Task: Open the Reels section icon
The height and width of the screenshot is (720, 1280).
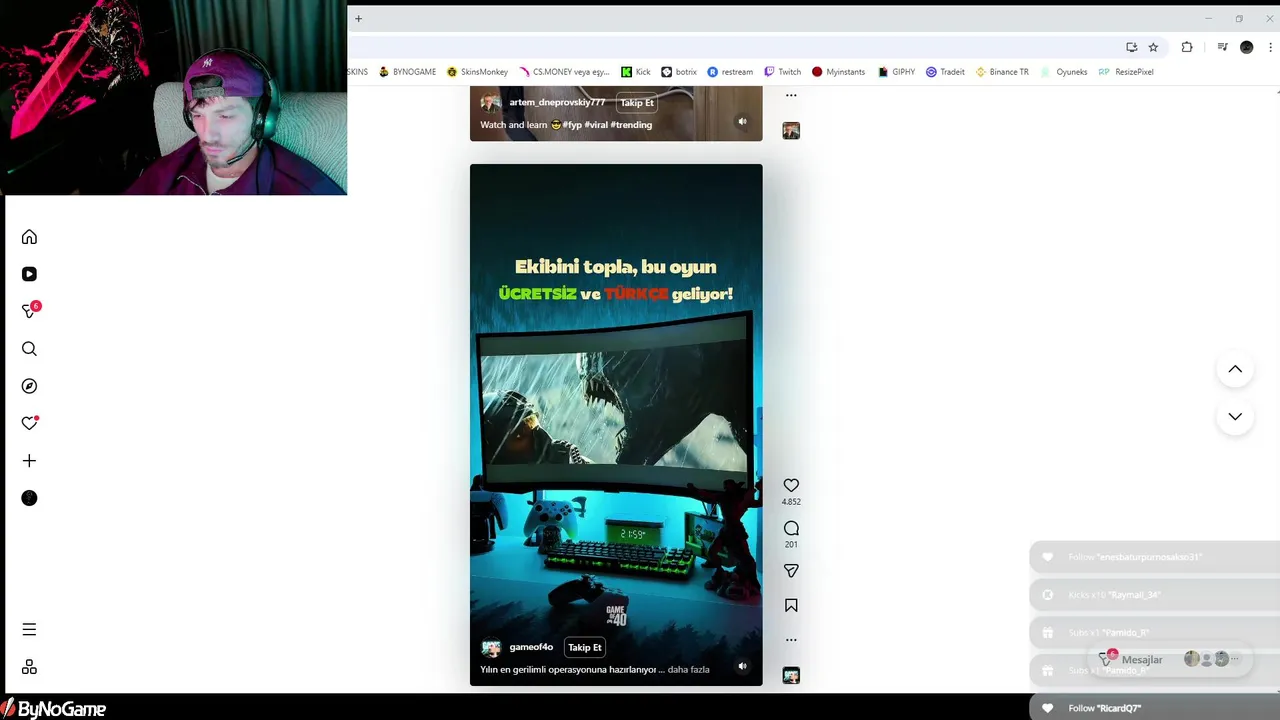Action: coord(29,274)
